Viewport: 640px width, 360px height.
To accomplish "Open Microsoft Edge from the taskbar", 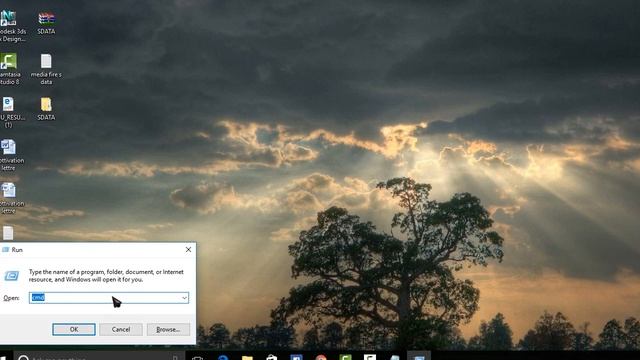I will pos(223,358).
